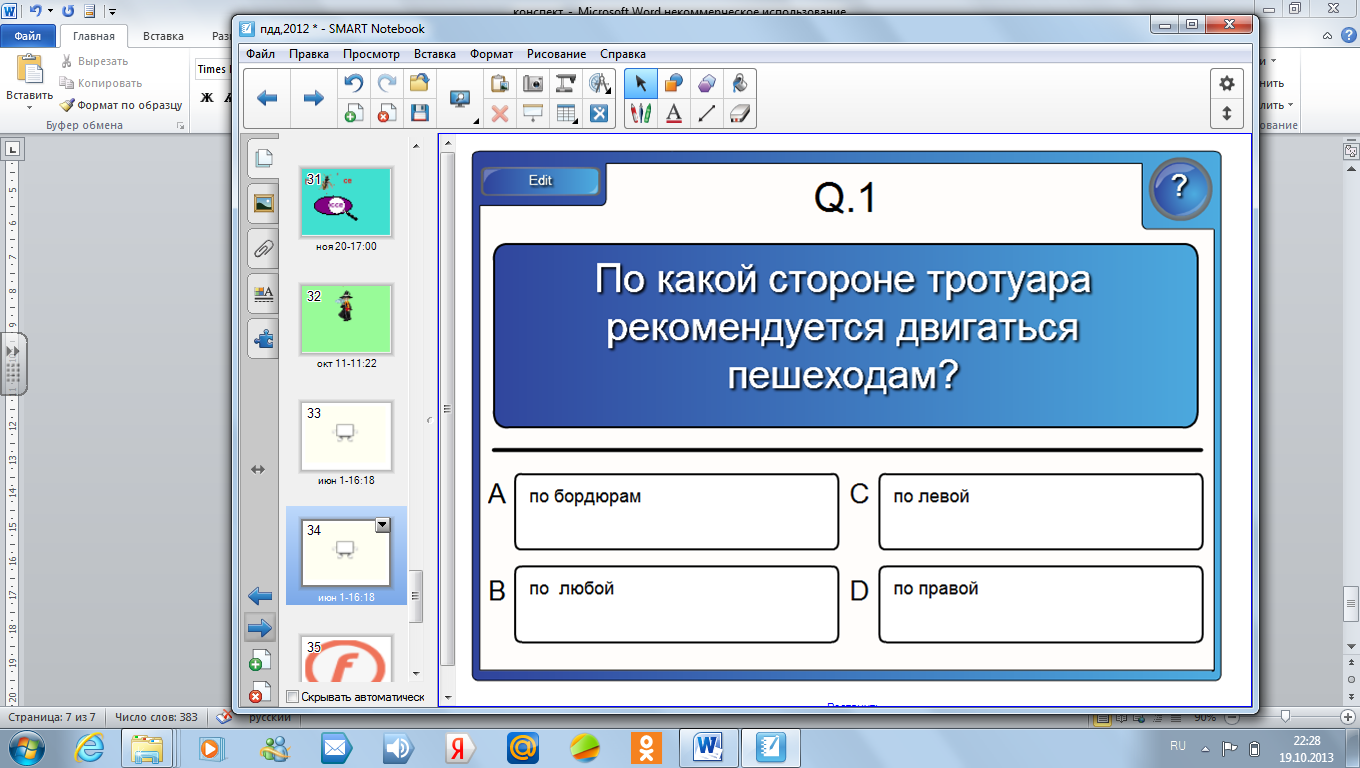Delete selected object with red X icon
Screen dimensions: 1360x768
[x=500, y=113]
